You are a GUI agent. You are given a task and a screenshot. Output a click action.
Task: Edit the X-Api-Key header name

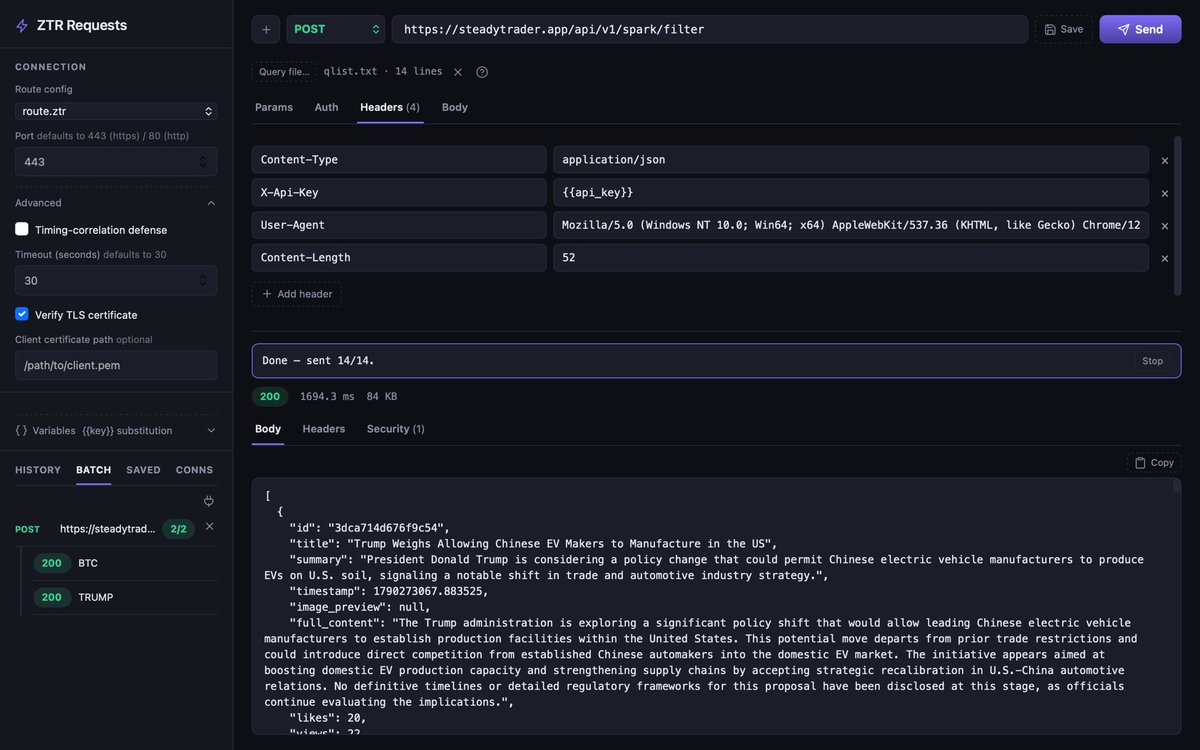pyautogui.click(x=399, y=192)
